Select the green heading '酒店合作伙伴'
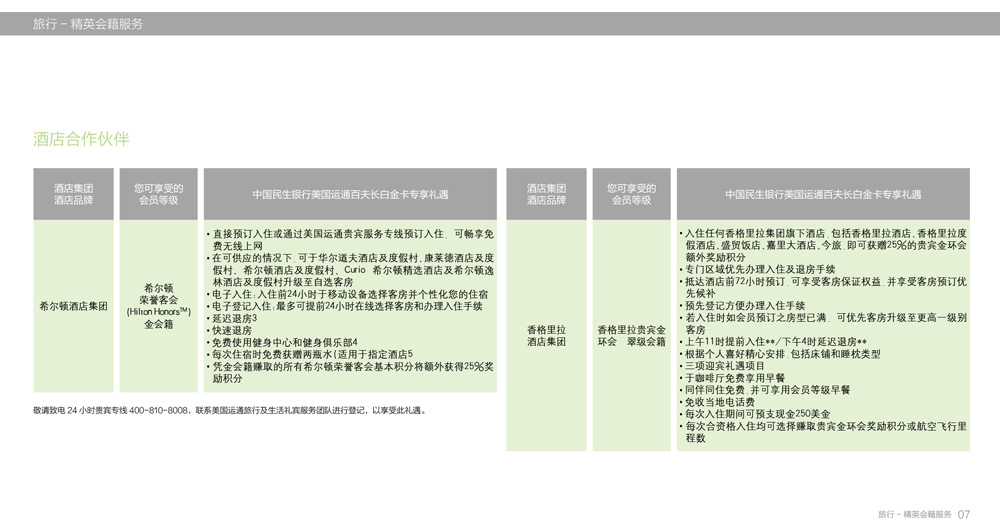This screenshot has height=530, width=1000. [x=81, y=139]
